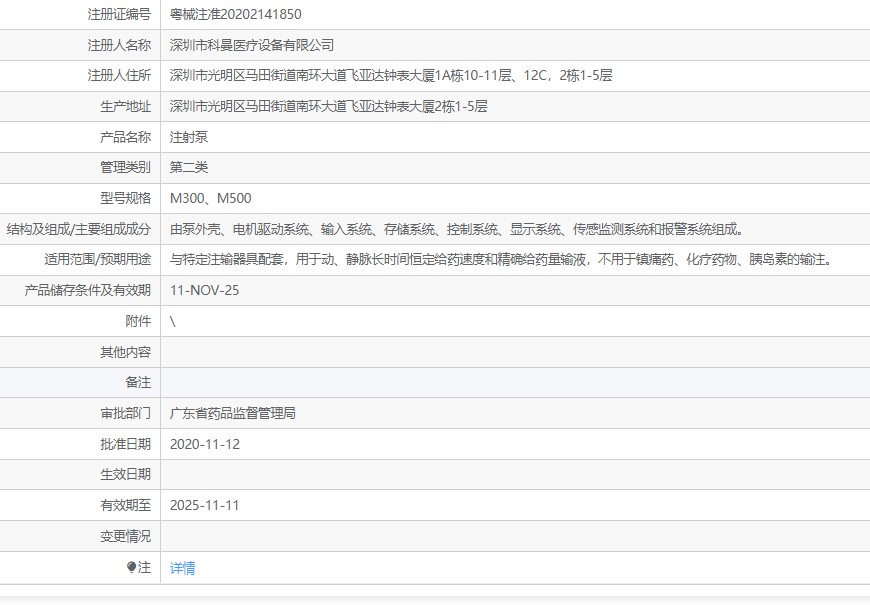Click intended use text starting 与特定注输器具配套
This screenshot has width=870, height=605.
pyautogui.click(x=502, y=259)
